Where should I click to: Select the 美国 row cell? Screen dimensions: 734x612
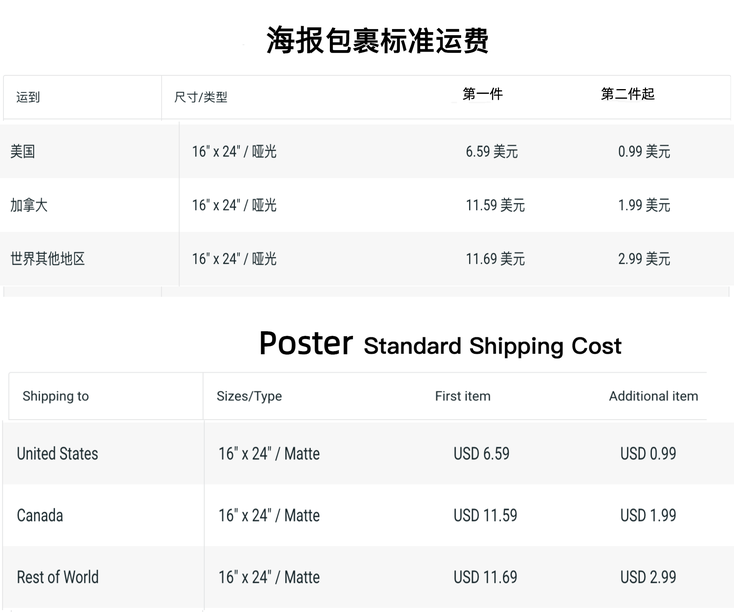(23, 152)
